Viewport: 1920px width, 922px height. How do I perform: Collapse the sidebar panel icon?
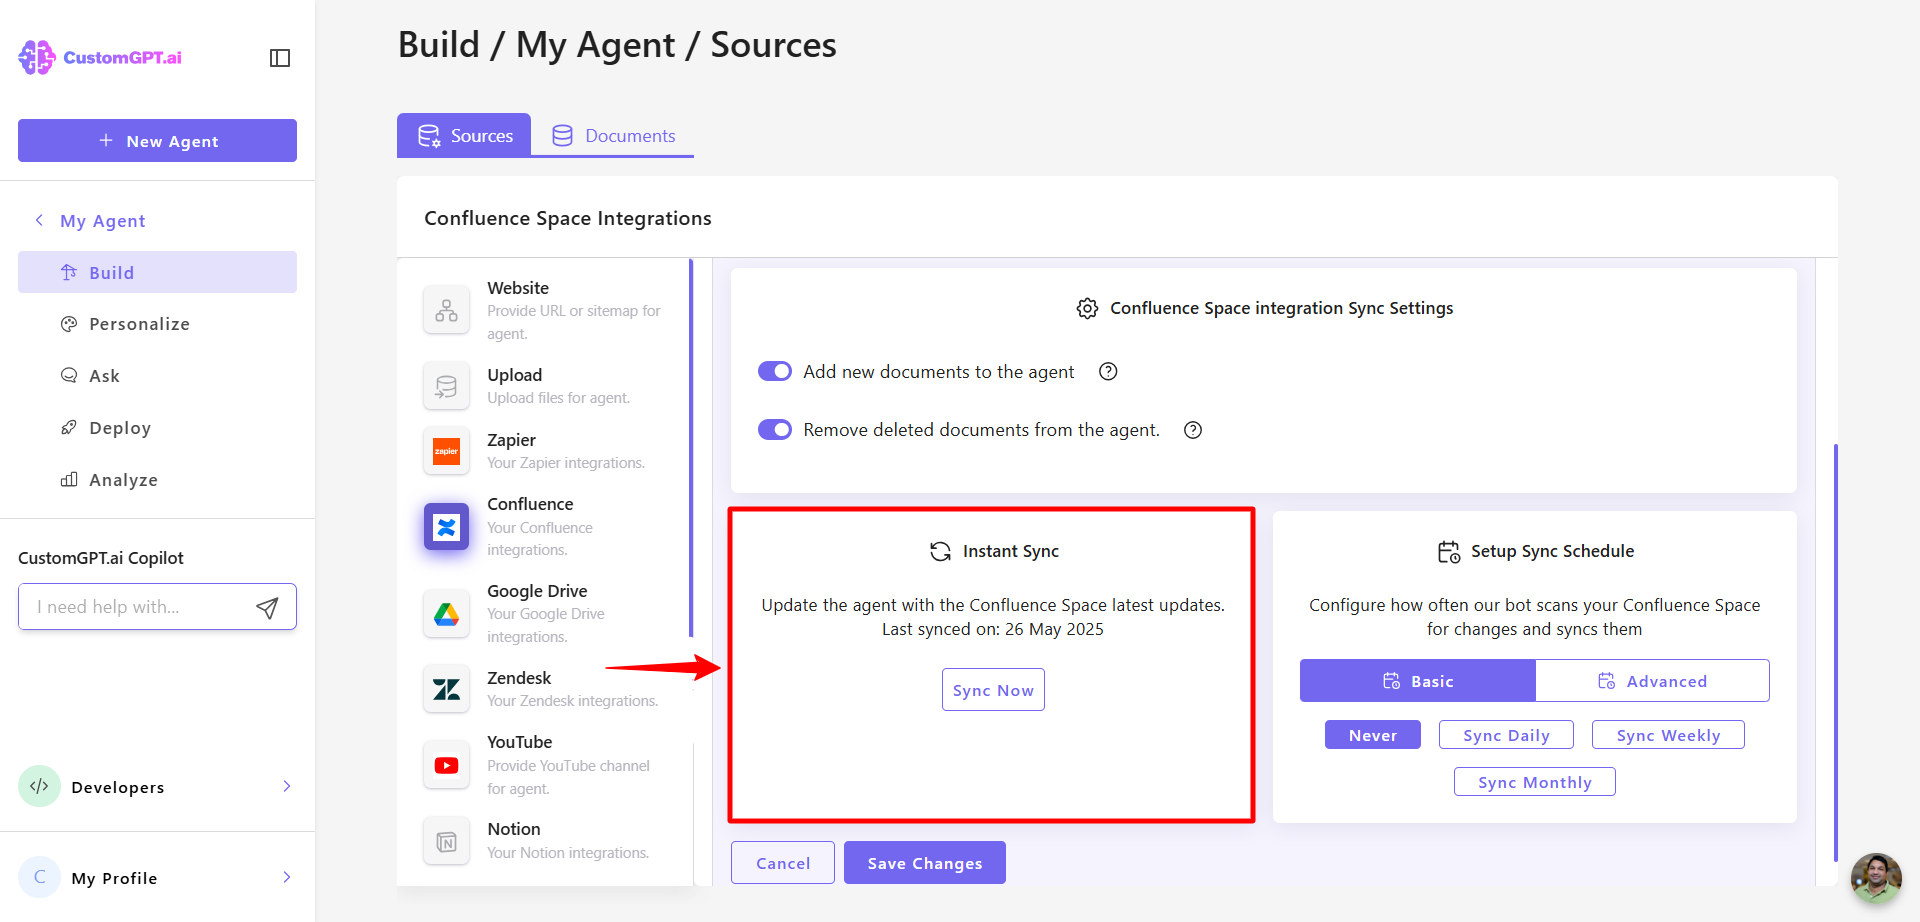pos(280,58)
